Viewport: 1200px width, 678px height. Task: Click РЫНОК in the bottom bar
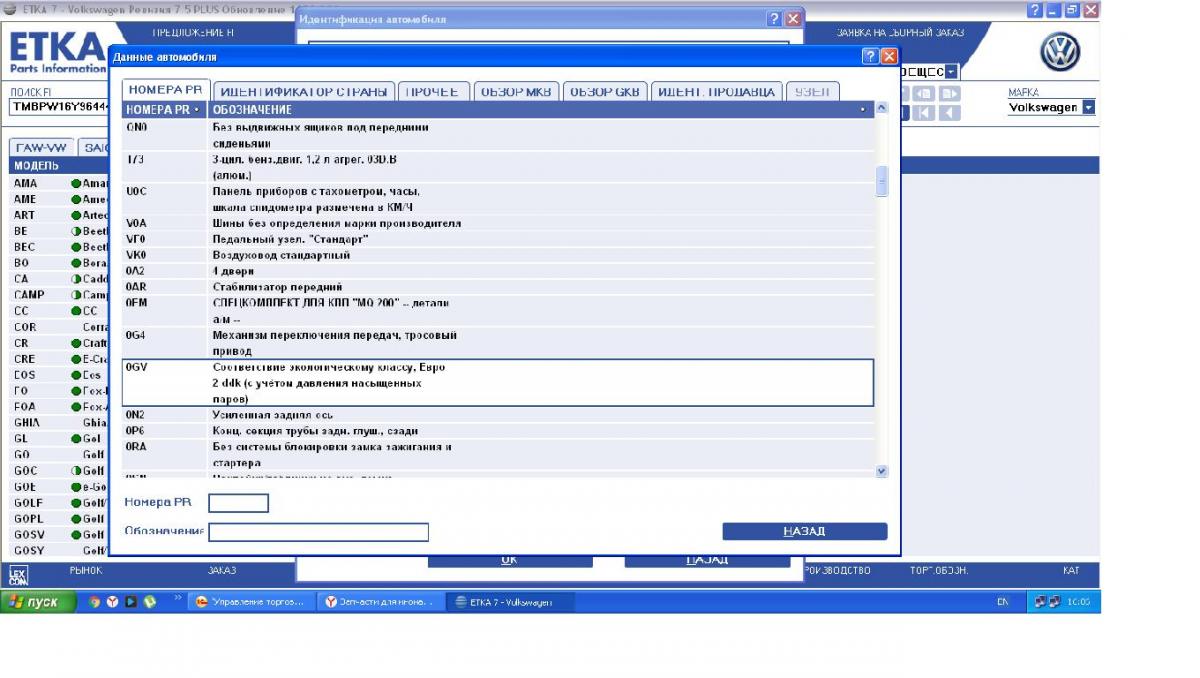click(x=86, y=571)
